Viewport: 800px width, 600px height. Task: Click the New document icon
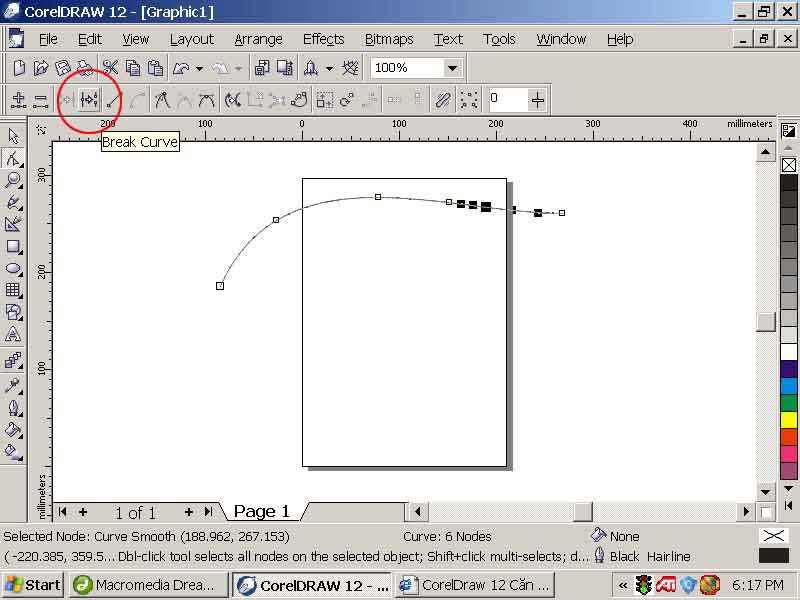(19, 68)
